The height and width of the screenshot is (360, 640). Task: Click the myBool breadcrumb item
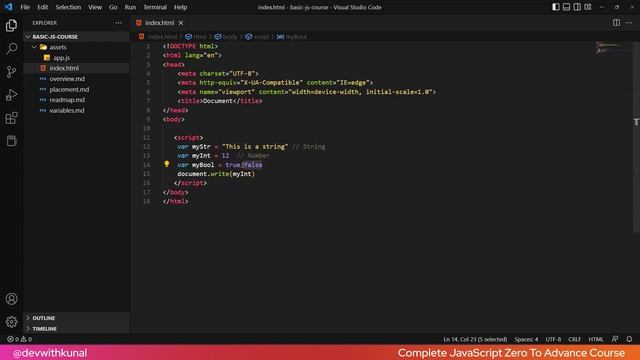[x=292, y=37]
